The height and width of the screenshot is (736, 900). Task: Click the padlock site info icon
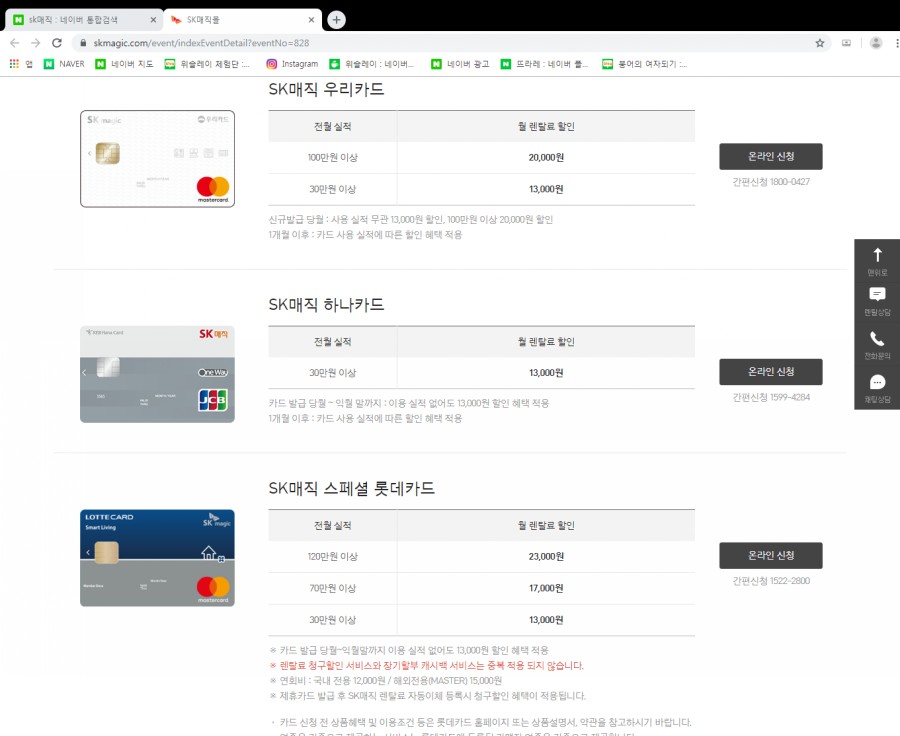pyautogui.click(x=83, y=43)
